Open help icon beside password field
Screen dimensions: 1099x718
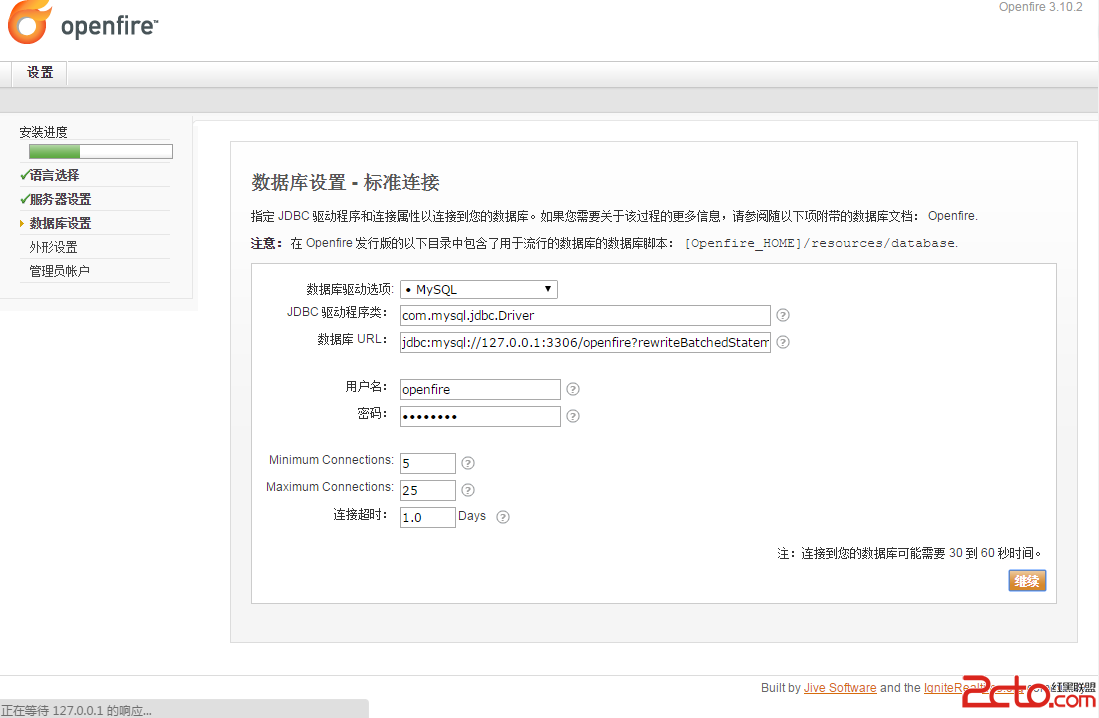pyautogui.click(x=573, y=416)
